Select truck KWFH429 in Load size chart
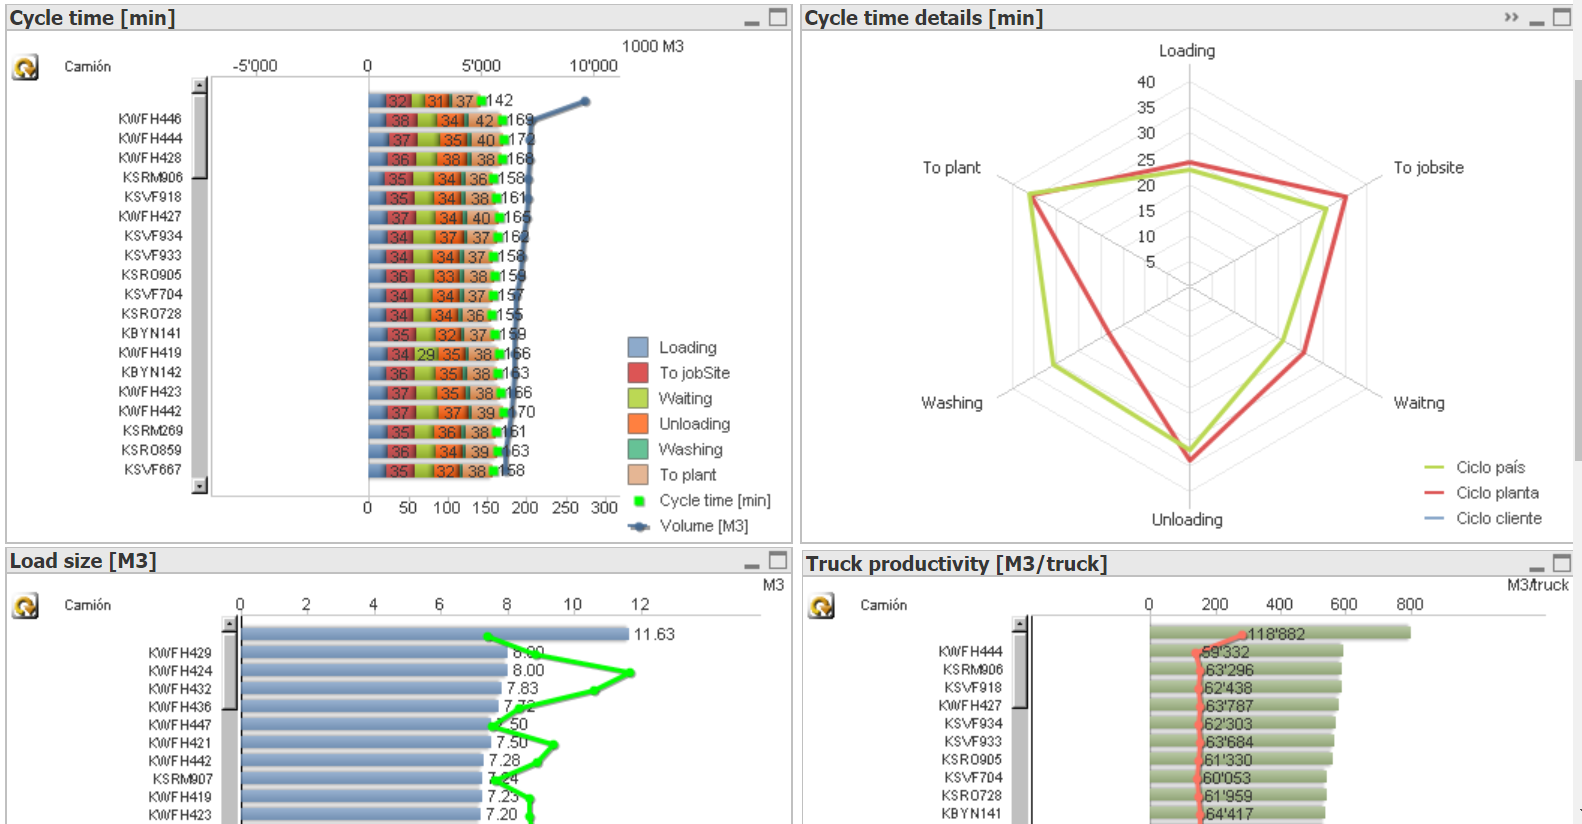 (180, 653)
